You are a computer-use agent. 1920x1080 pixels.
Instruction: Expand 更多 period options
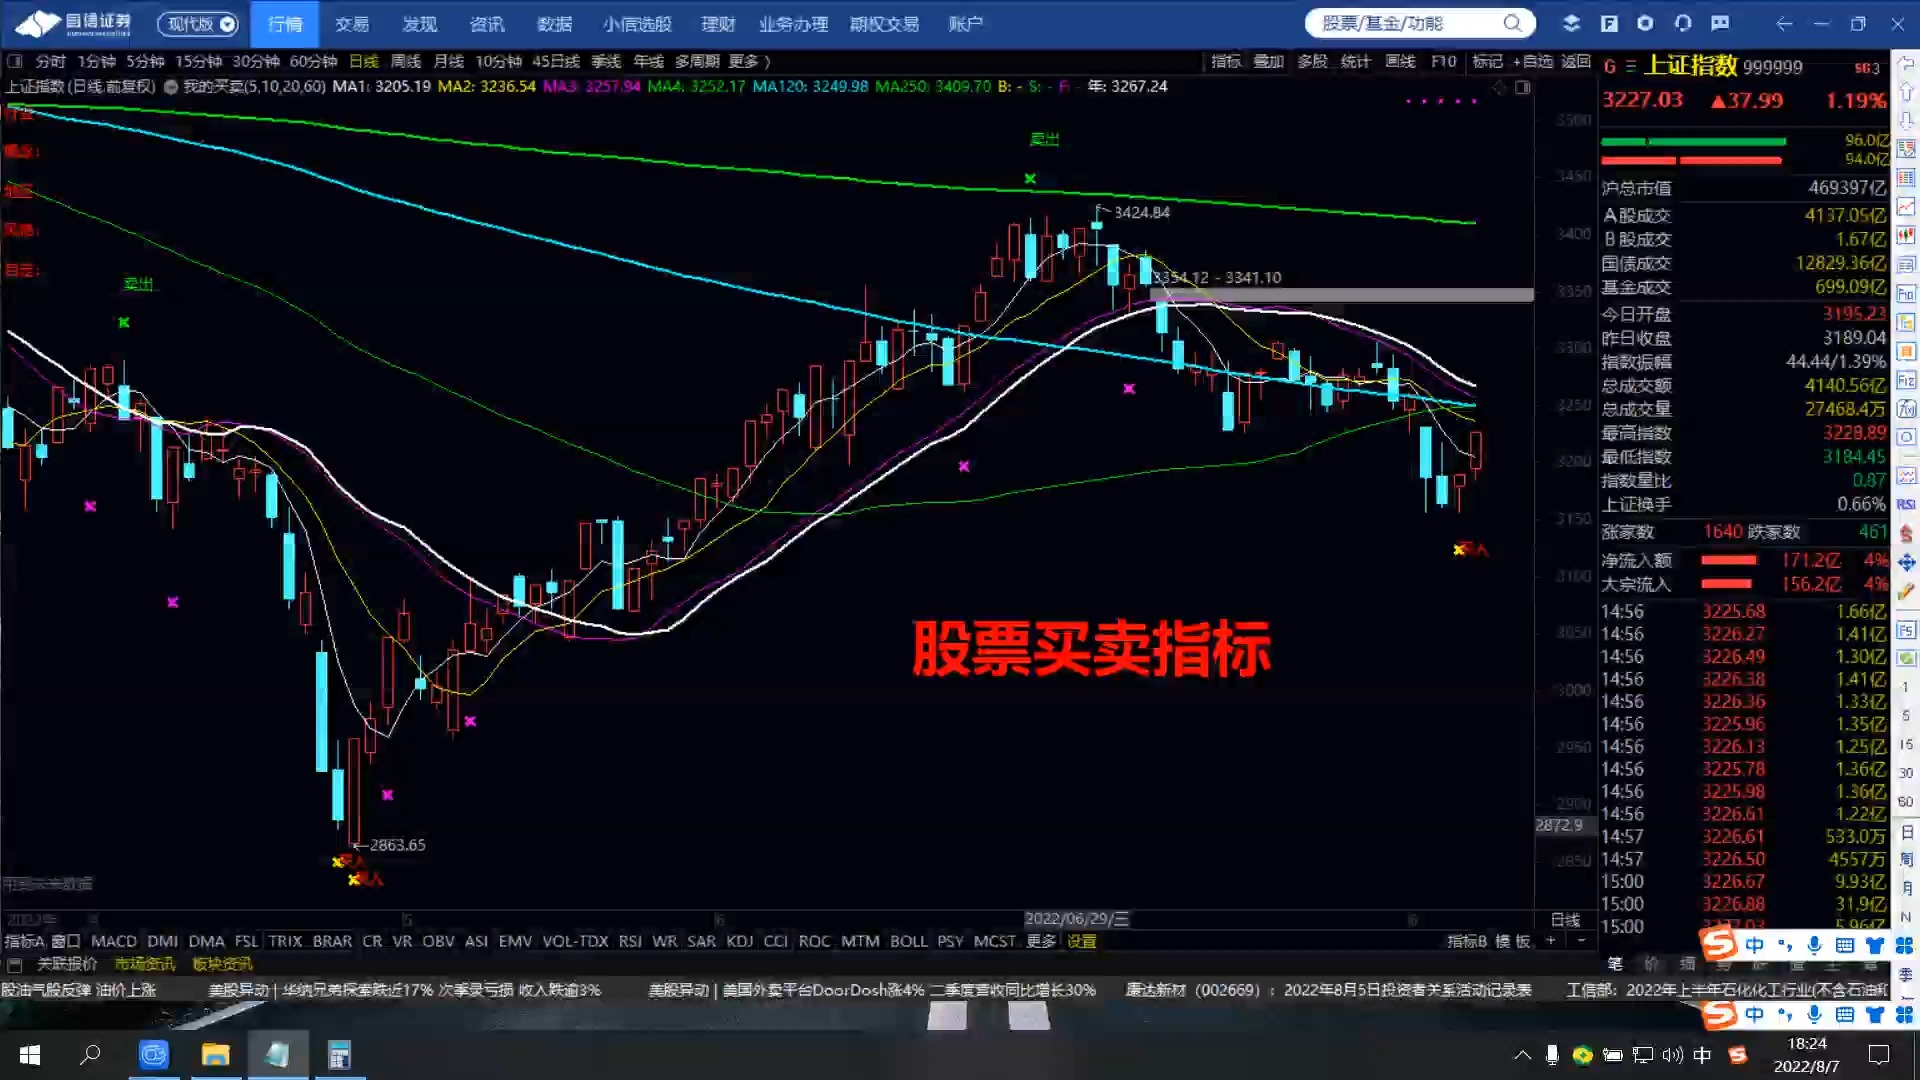(748, 62)
